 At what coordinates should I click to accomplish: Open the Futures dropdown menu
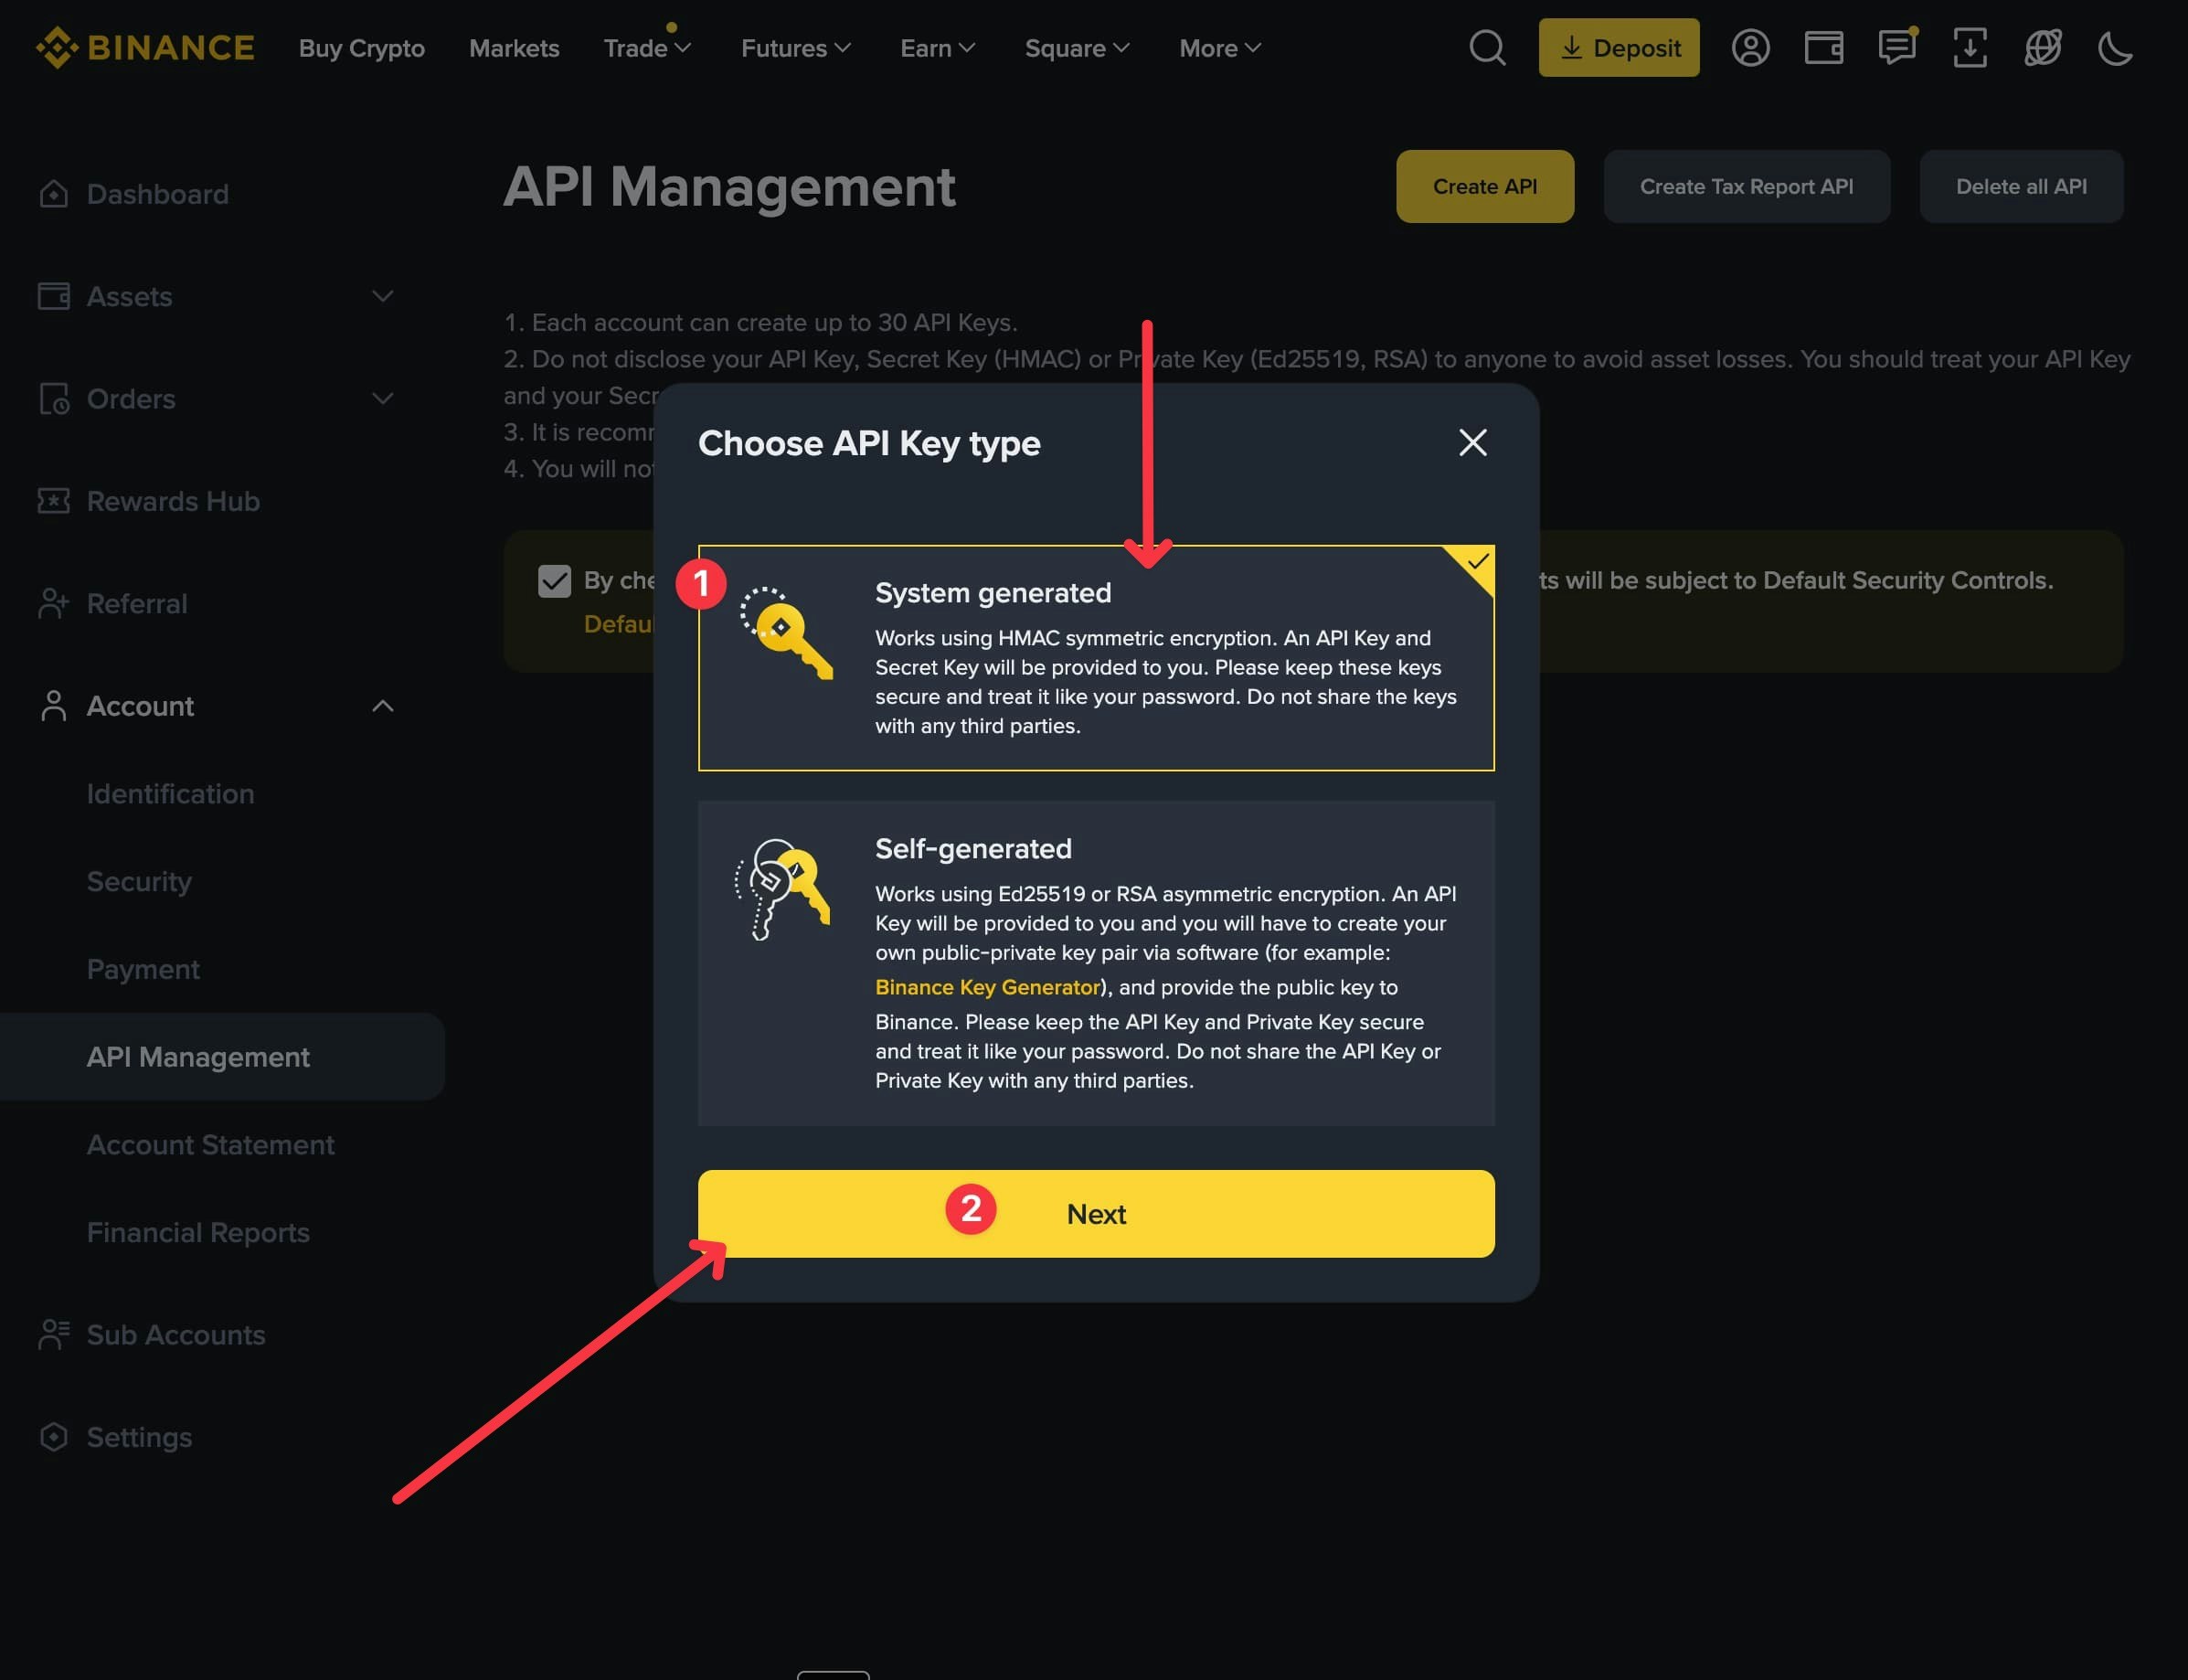click(795, 48)
